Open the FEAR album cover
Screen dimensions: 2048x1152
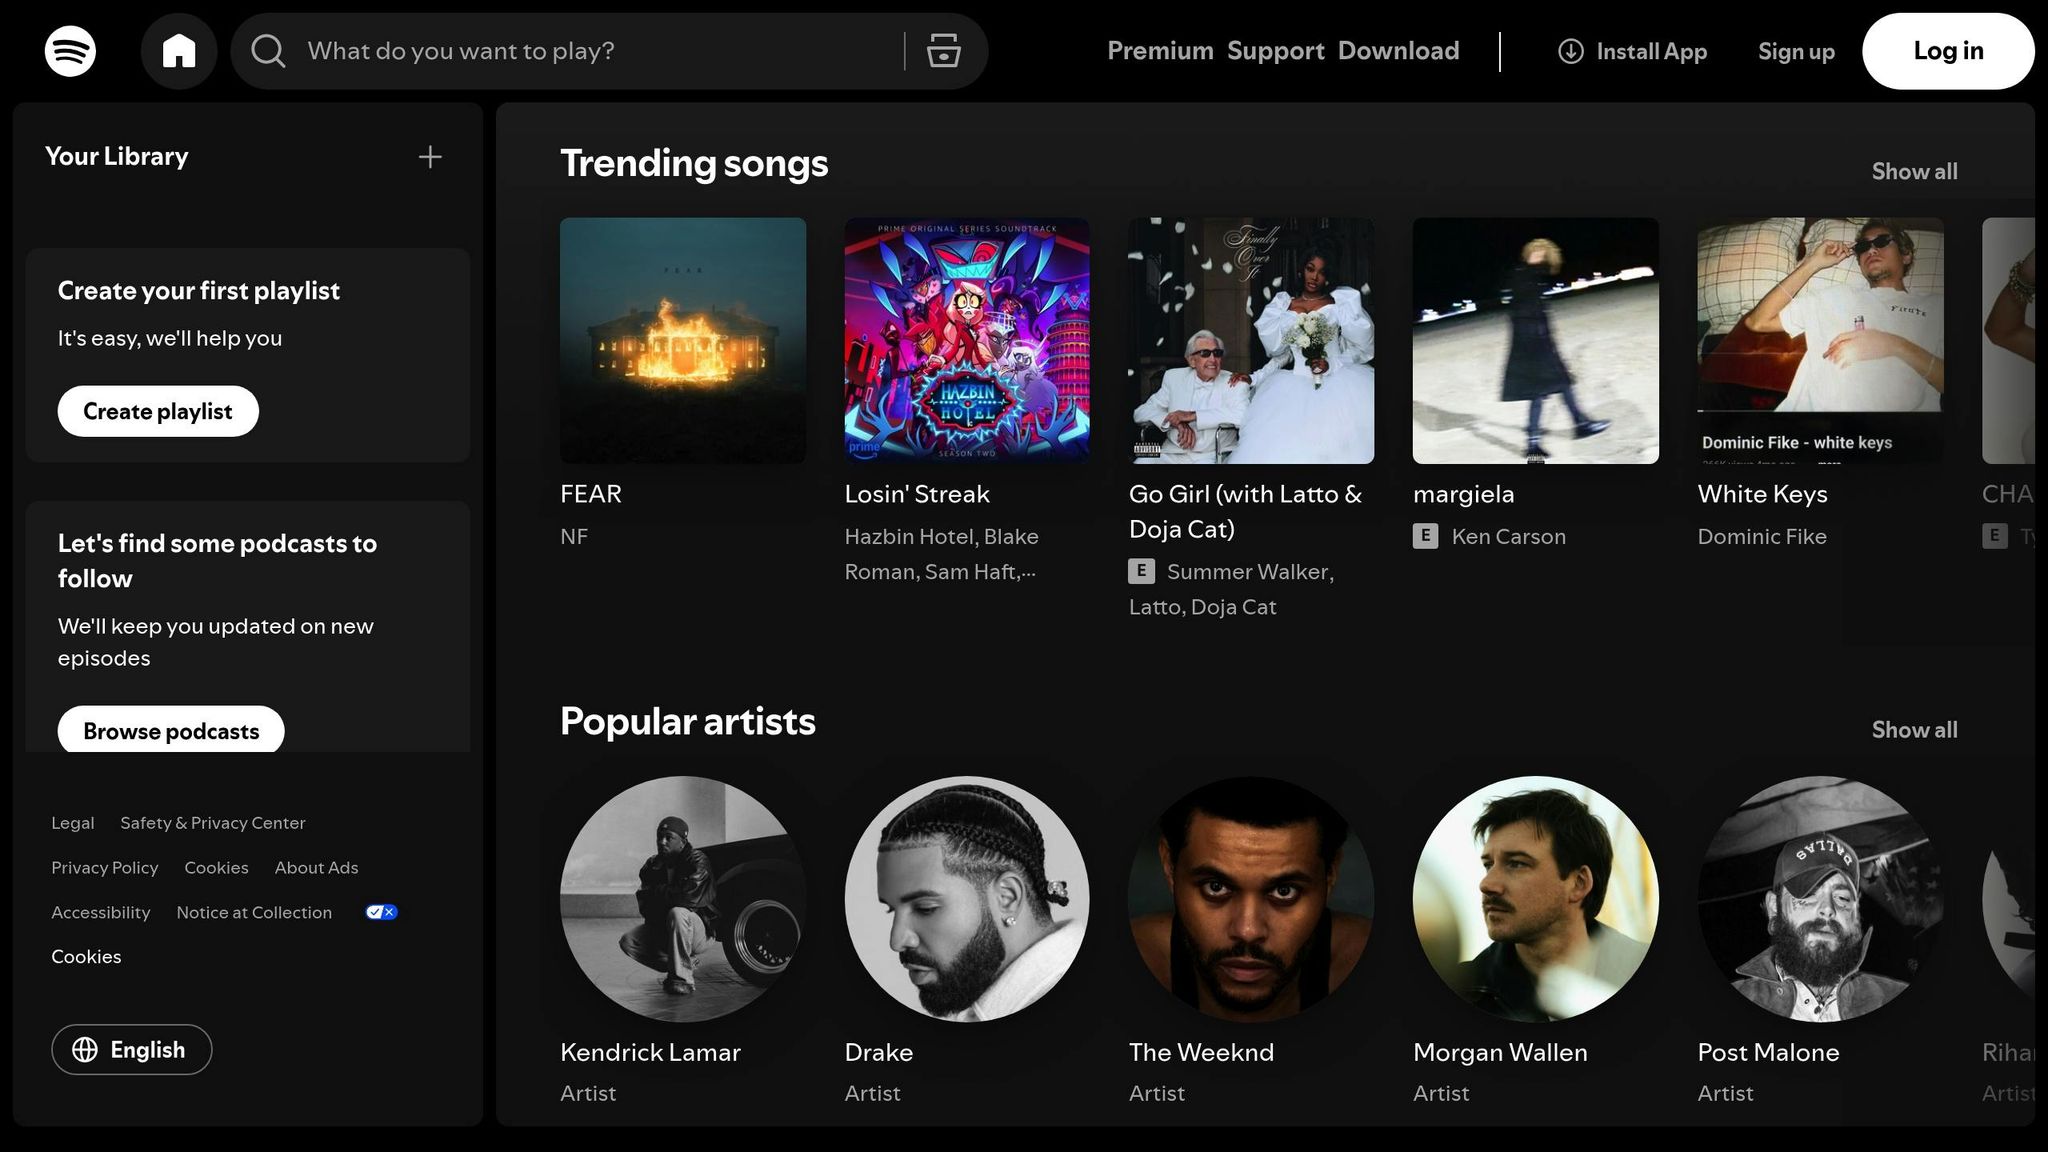click(683, 341)
